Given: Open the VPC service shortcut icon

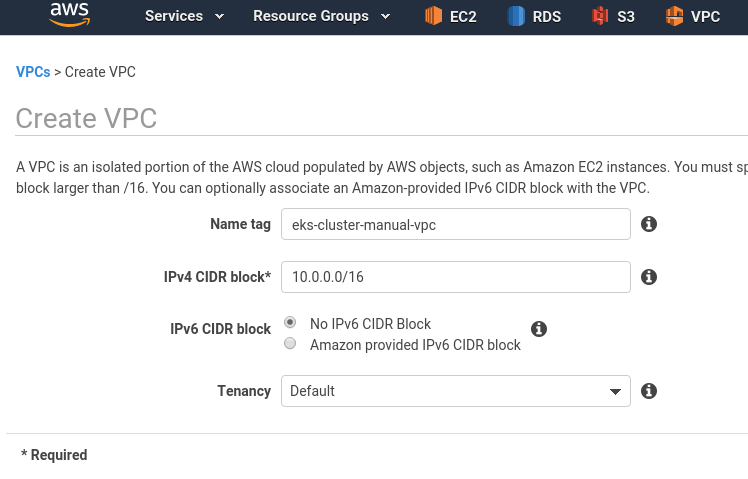Looking at the screenshot, I should (674, 16).
